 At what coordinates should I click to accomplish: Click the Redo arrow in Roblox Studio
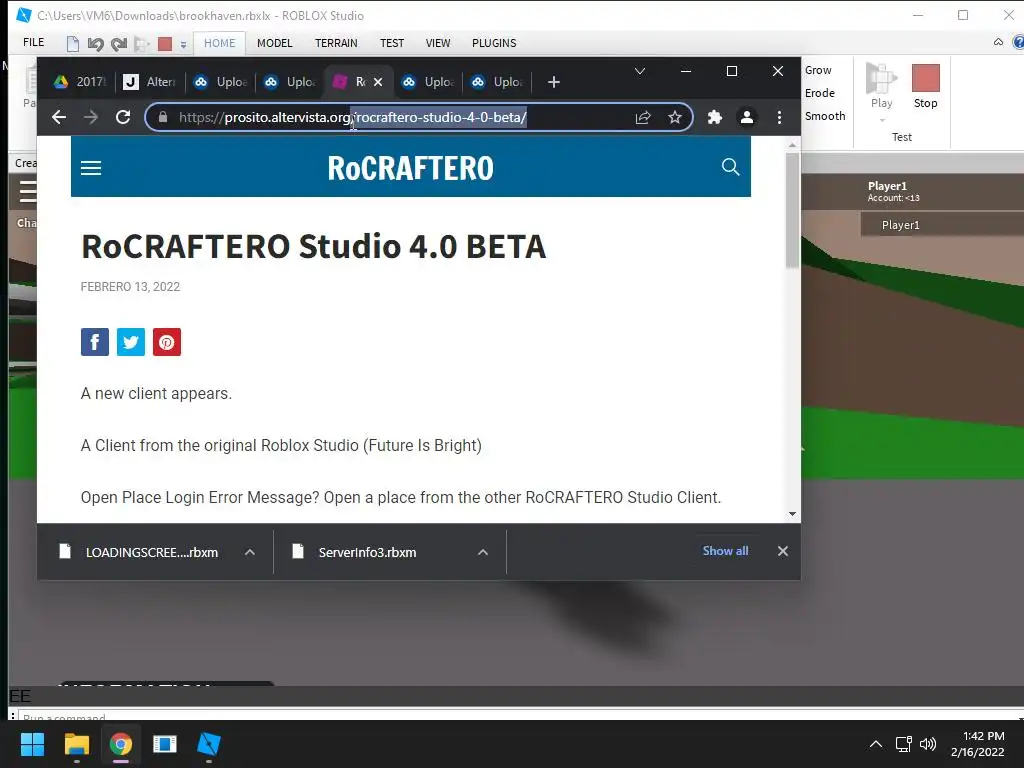coord(118,44)
